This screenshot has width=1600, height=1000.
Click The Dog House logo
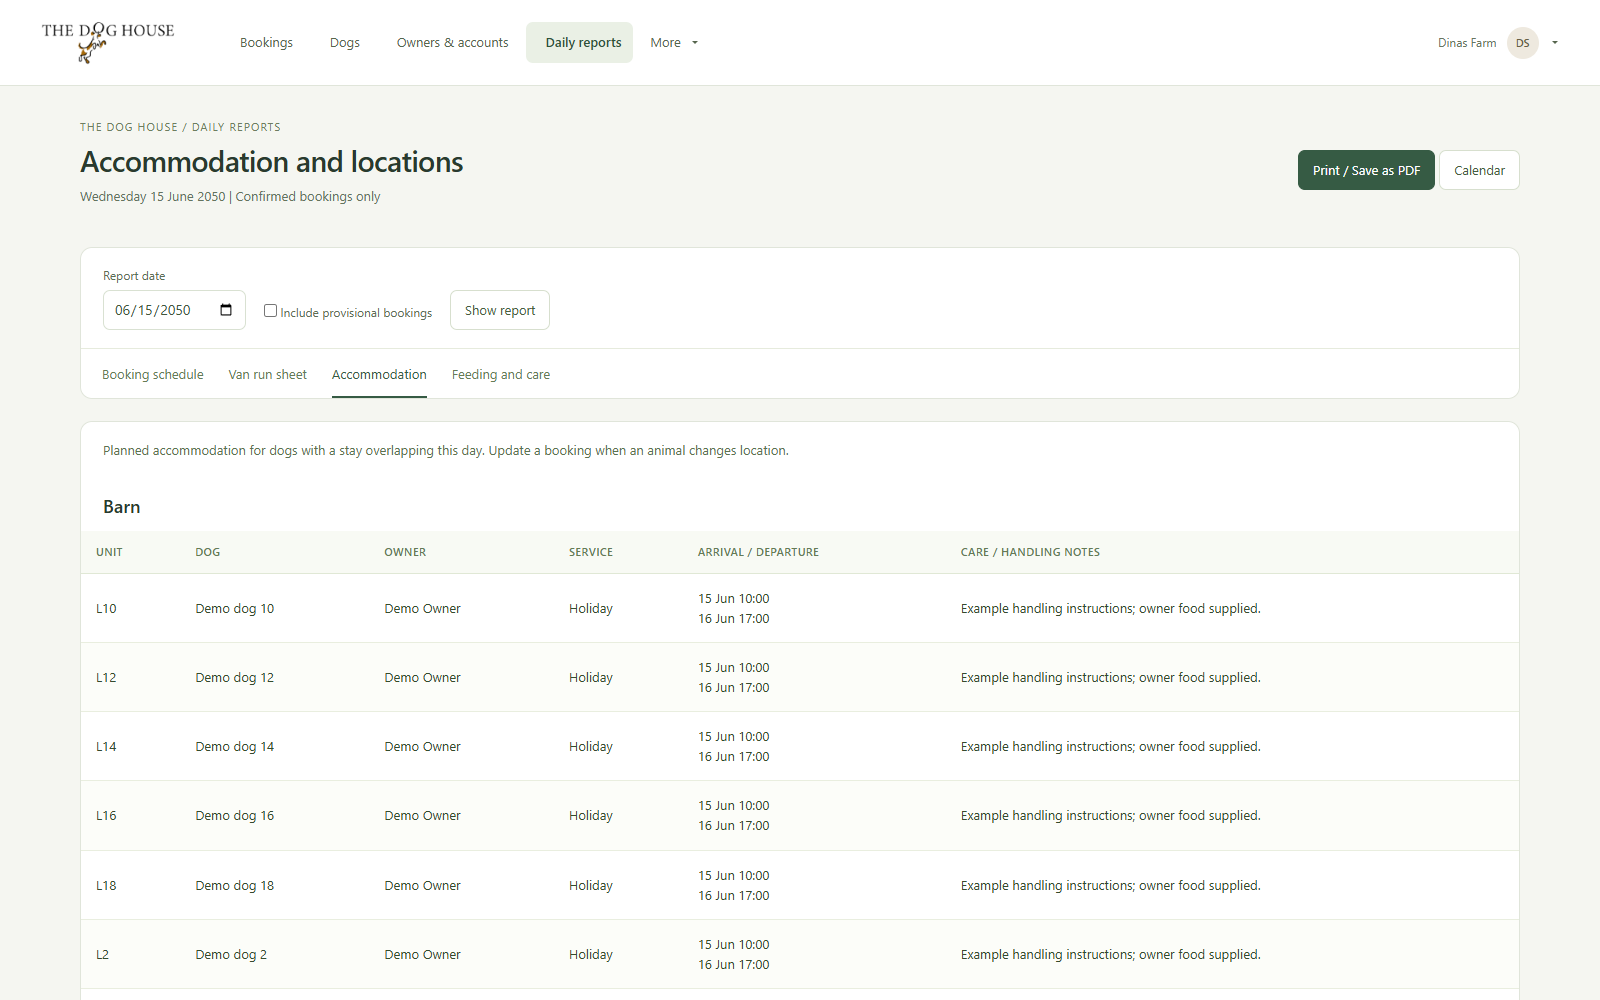coord(108,42)
